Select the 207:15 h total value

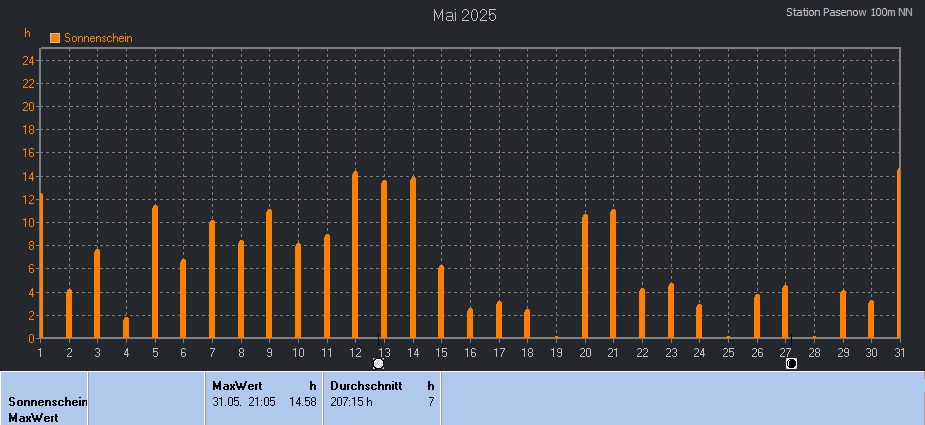point(352,403)
